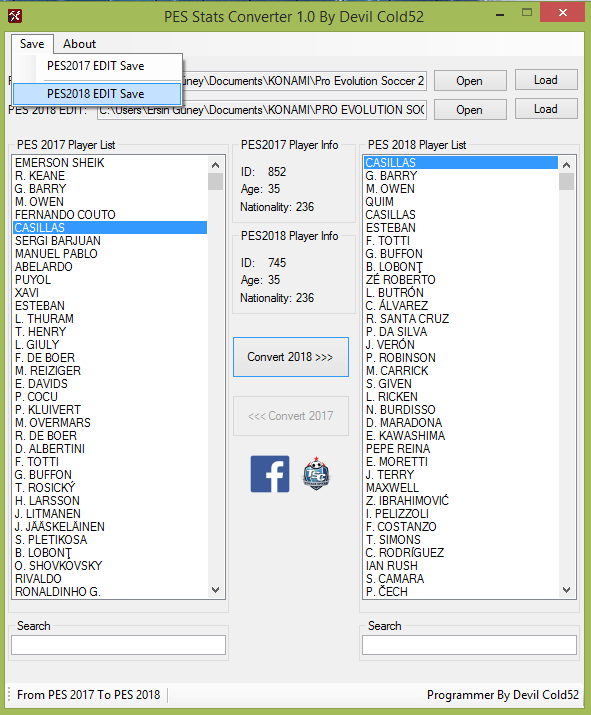The image size is (591, 715).
Task: Select PUYOL in PES 2017 list
Action: tap(110, 280)
